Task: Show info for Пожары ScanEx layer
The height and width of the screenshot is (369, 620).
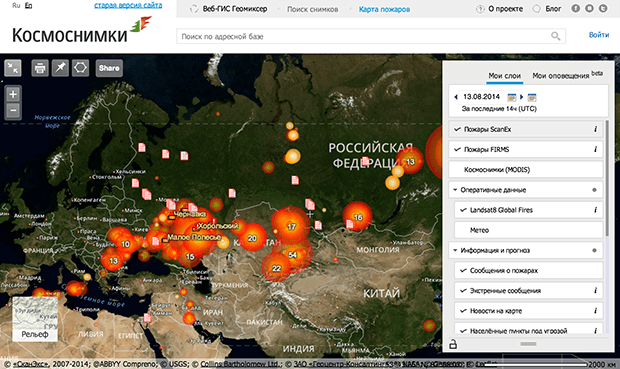Action: coord(595,129)
